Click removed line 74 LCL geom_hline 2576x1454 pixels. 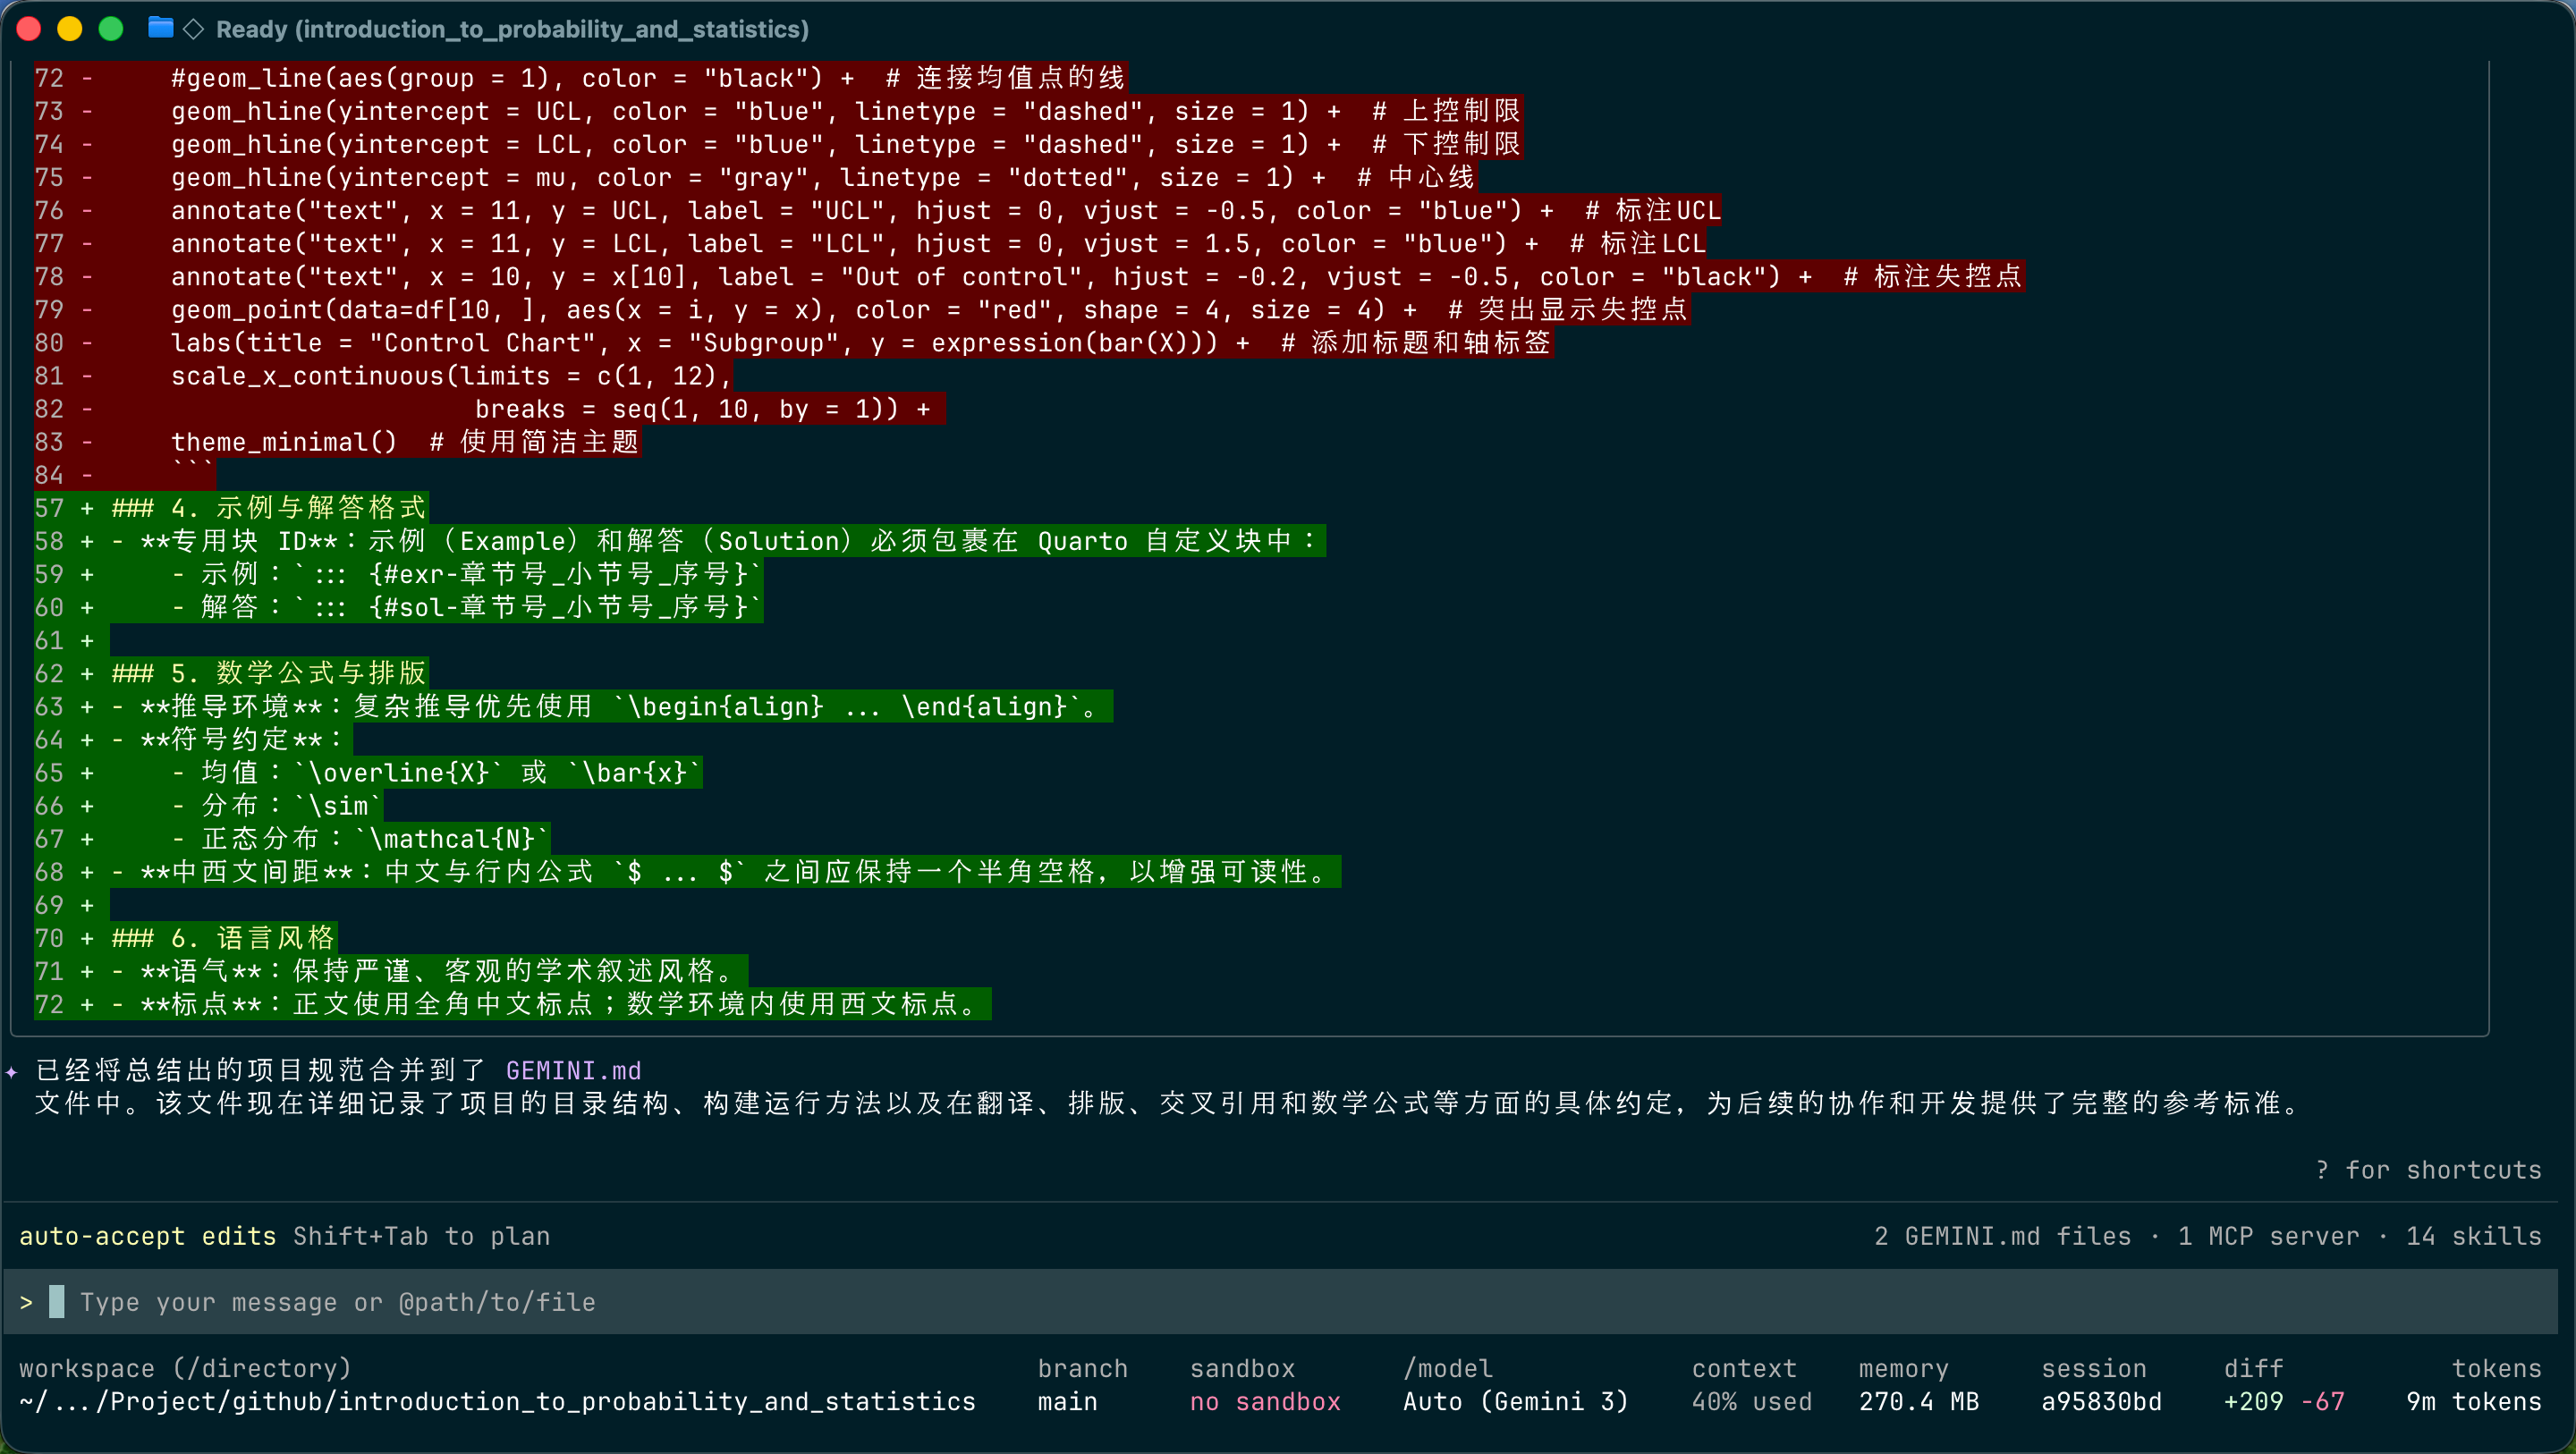(778, 144)
